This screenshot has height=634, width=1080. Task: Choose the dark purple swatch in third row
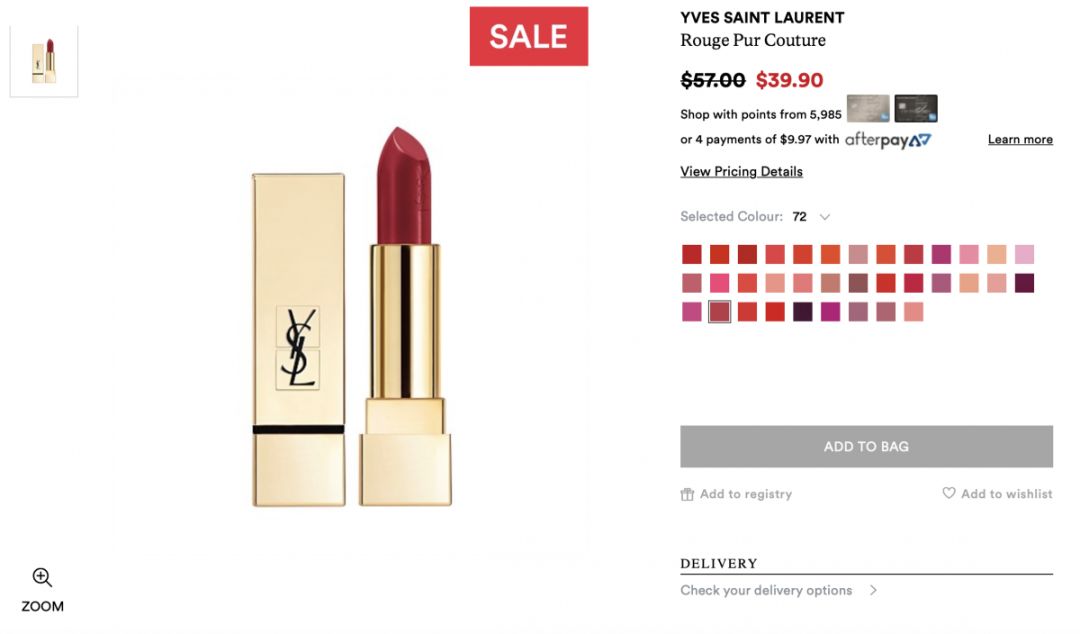(802, 312)
